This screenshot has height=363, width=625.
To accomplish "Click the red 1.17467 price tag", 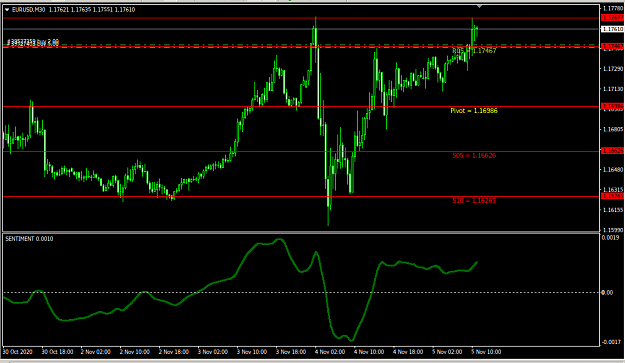I will (x=612, y=47).
